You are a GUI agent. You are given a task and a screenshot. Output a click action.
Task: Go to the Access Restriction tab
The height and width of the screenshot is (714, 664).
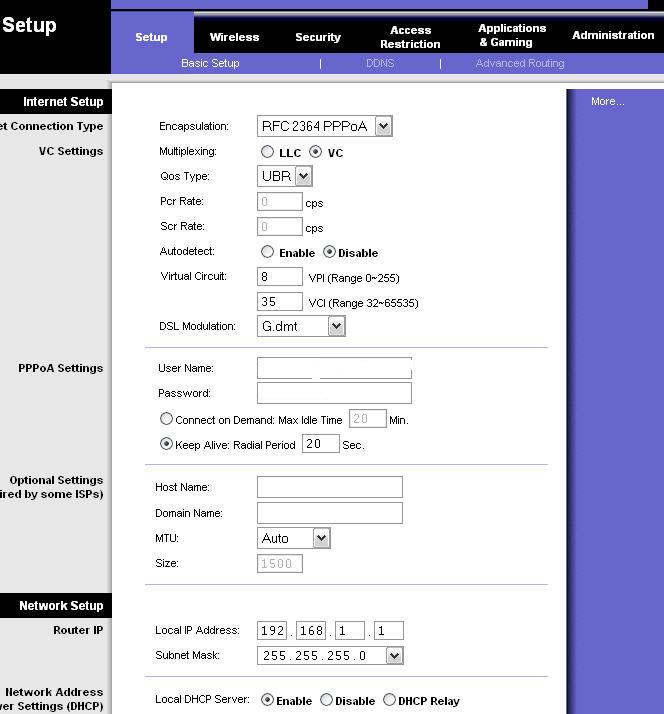410,37
